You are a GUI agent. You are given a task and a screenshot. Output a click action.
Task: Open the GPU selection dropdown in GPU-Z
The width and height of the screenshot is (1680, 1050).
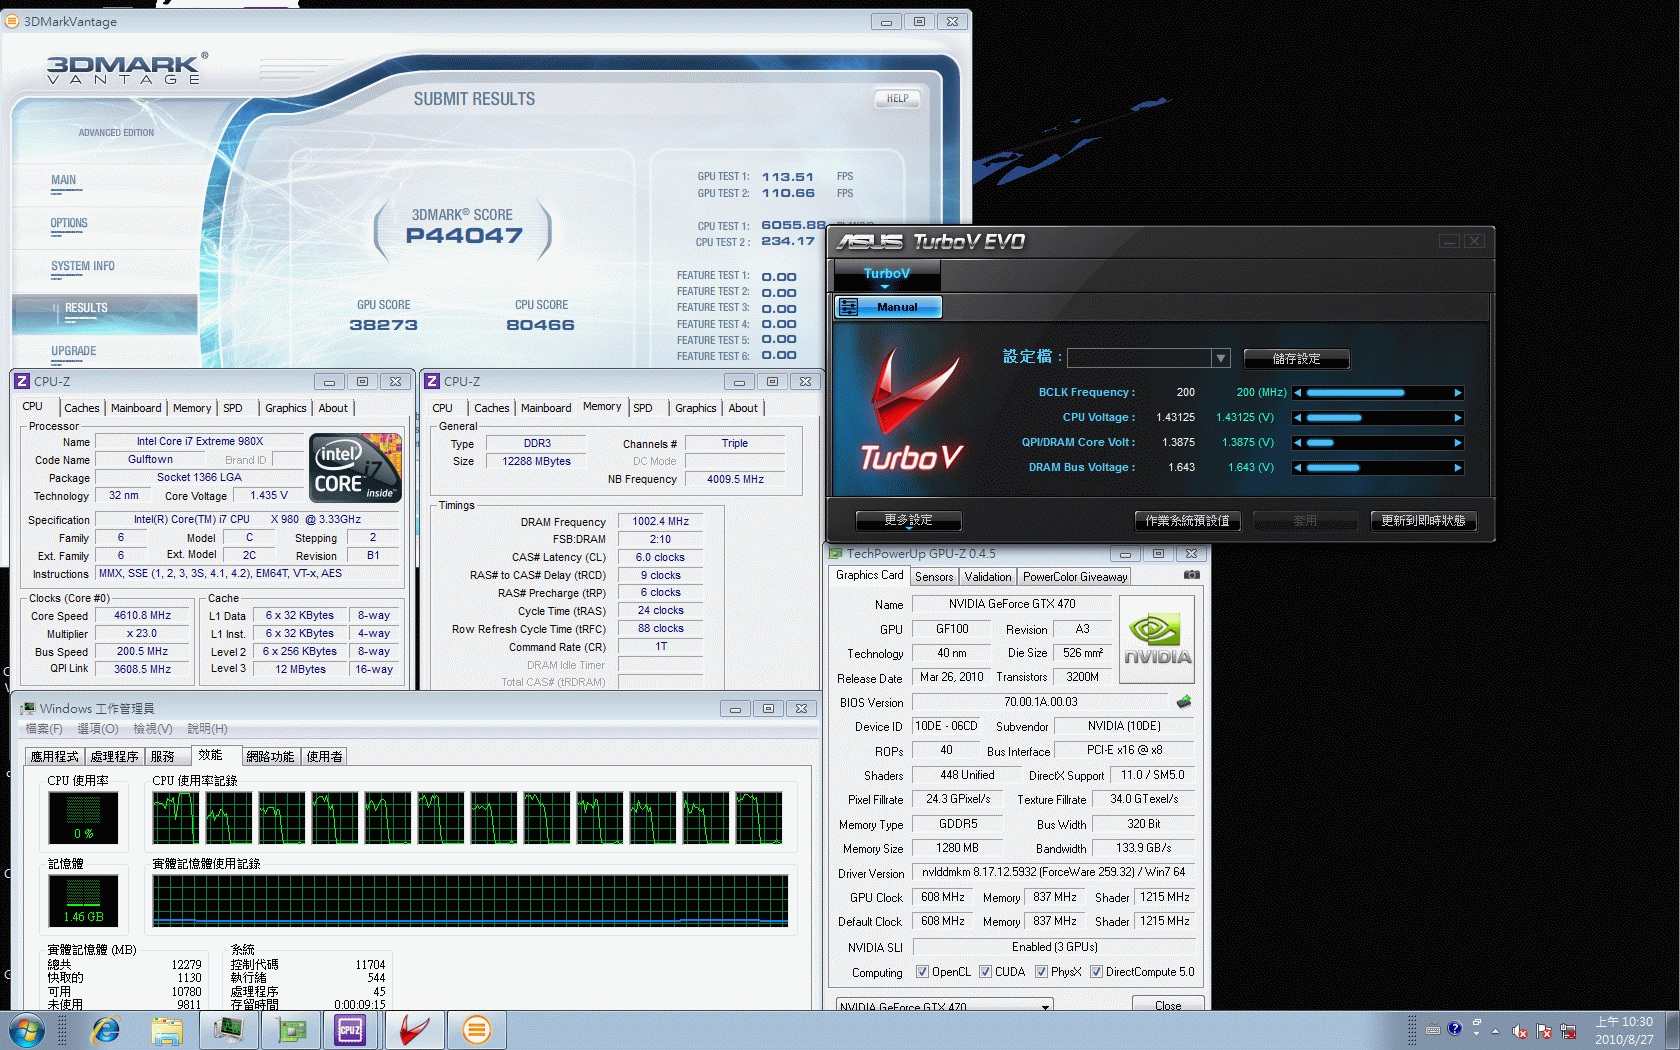point(944,1005)
